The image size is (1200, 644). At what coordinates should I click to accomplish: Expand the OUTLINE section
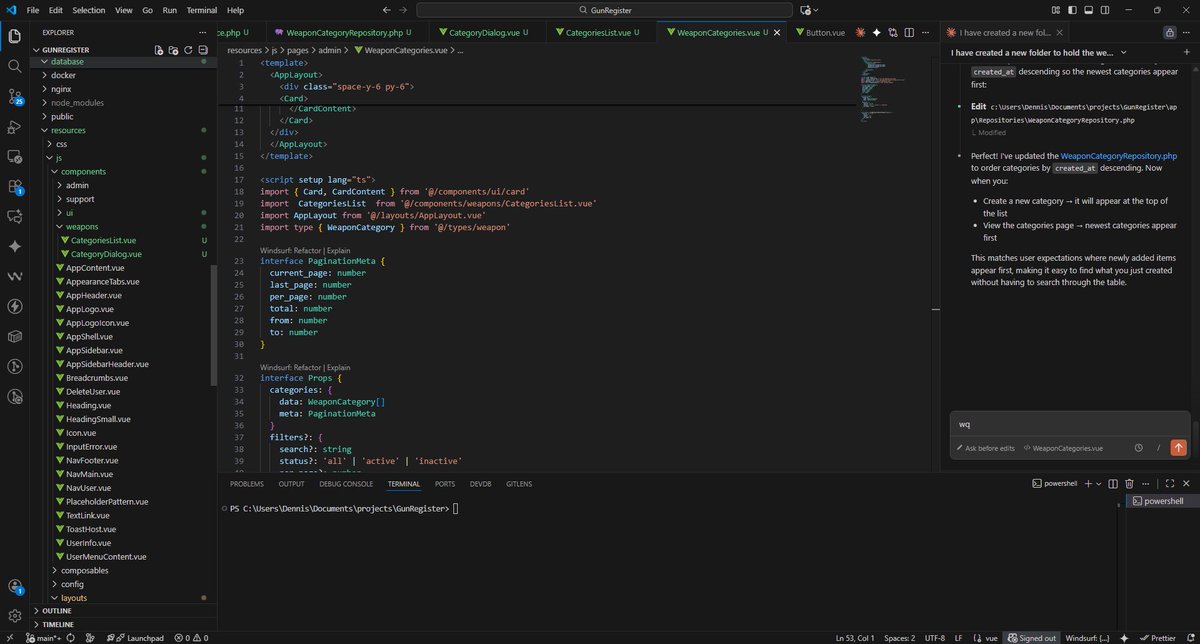pos(56,610)
